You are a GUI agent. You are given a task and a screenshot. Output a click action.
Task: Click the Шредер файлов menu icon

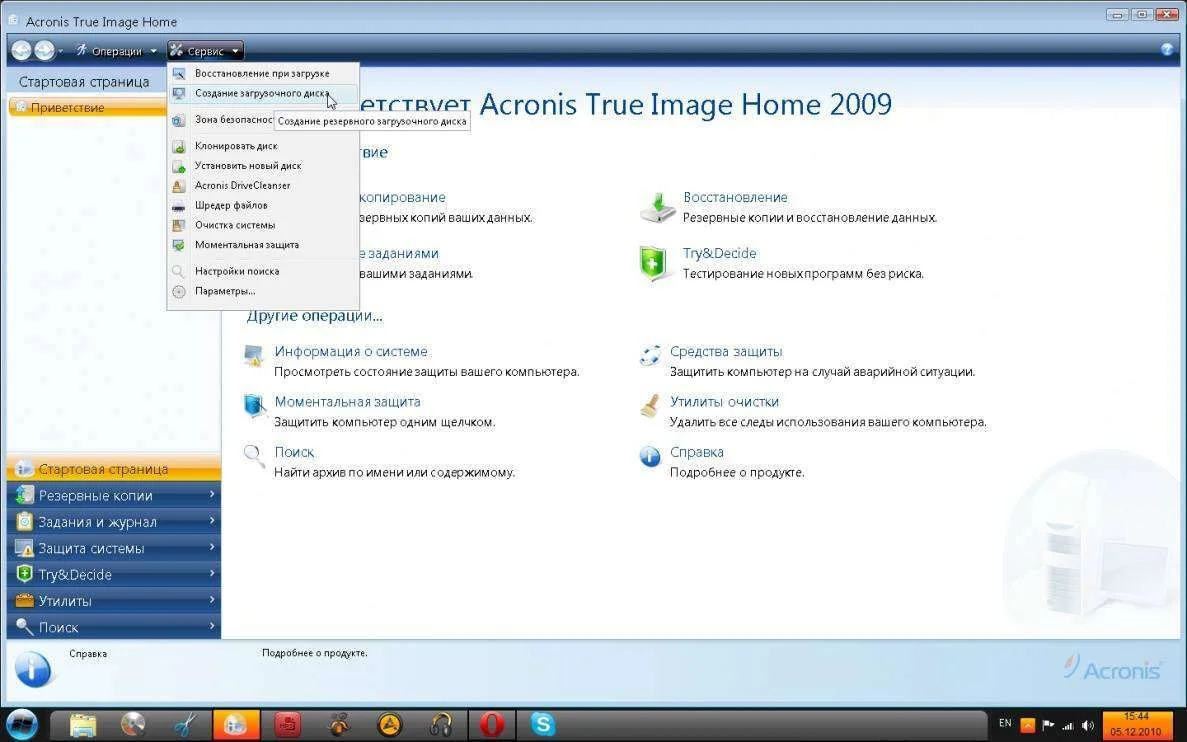pyautogui.click(x=179, y=205)
